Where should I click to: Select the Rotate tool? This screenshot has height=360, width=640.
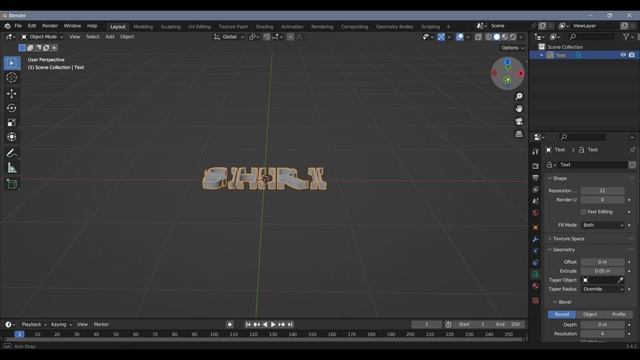[11, 108]
